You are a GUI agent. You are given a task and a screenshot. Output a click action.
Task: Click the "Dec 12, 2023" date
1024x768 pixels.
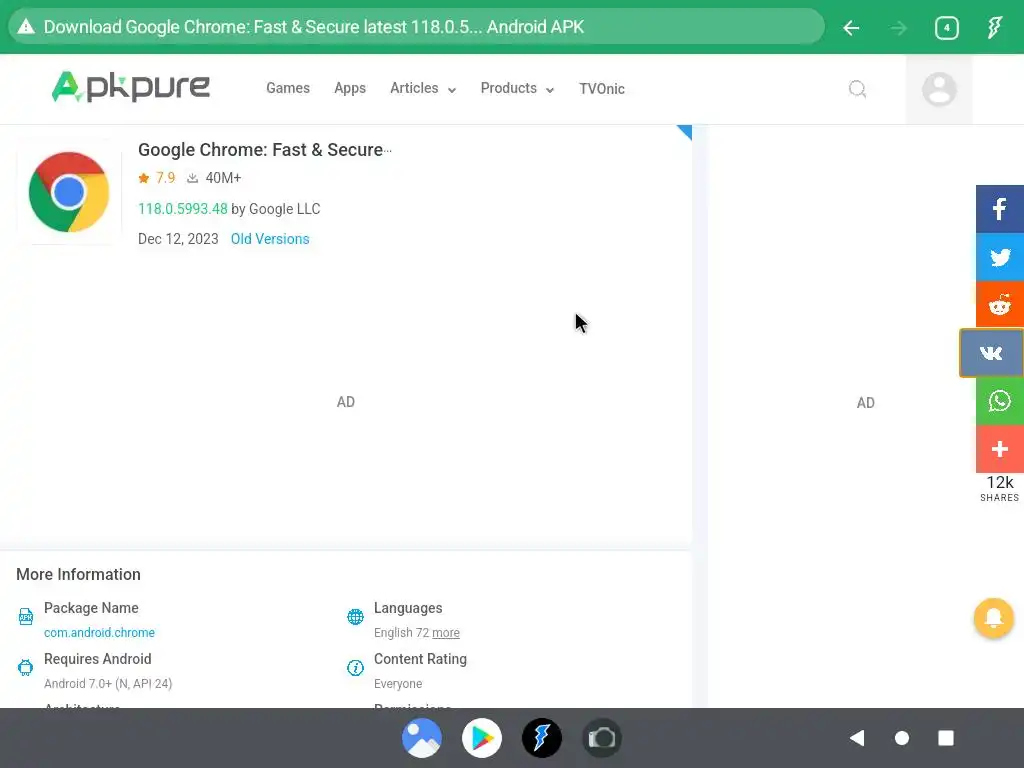[x=178, y=239]
